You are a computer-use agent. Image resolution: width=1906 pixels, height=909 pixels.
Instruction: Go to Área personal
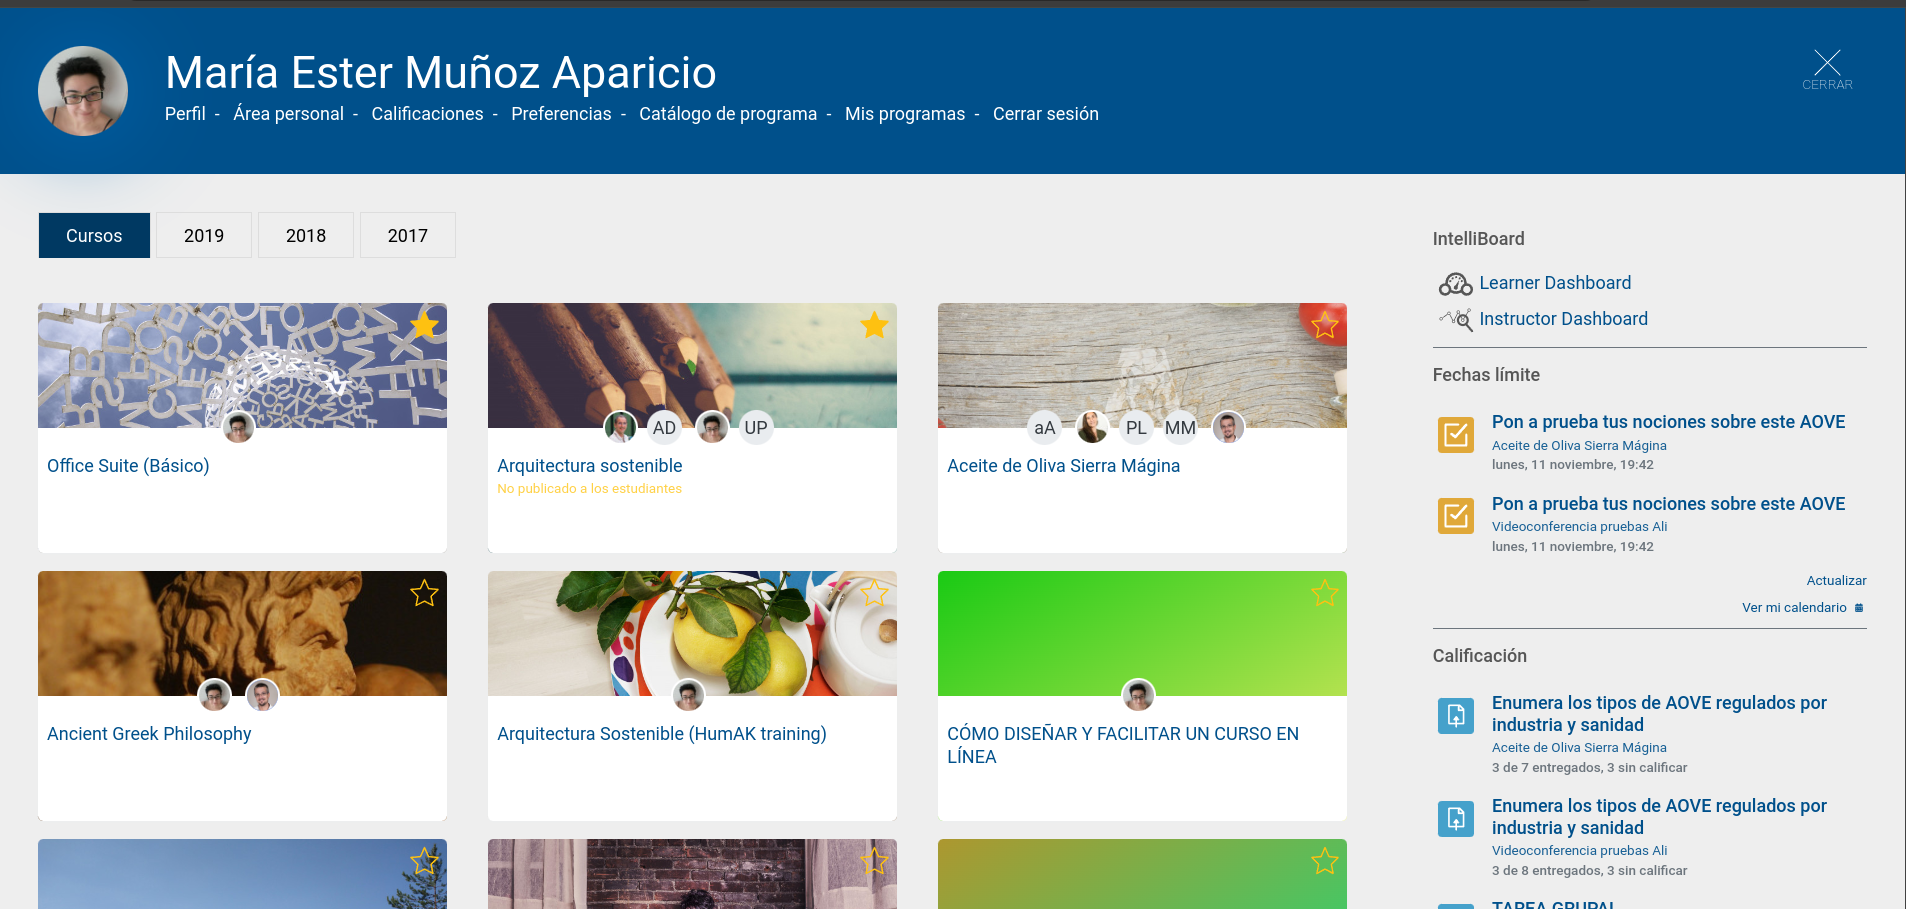288,114
